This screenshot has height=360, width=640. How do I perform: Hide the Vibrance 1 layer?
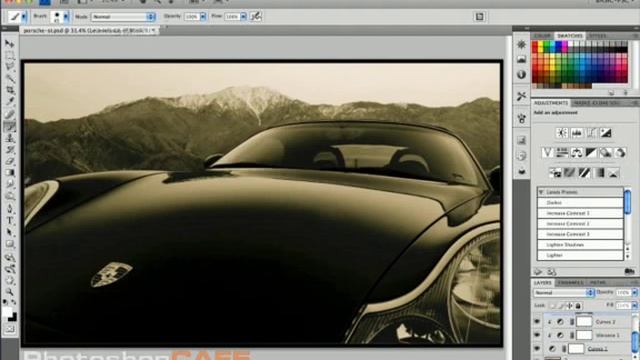(537, 335)
